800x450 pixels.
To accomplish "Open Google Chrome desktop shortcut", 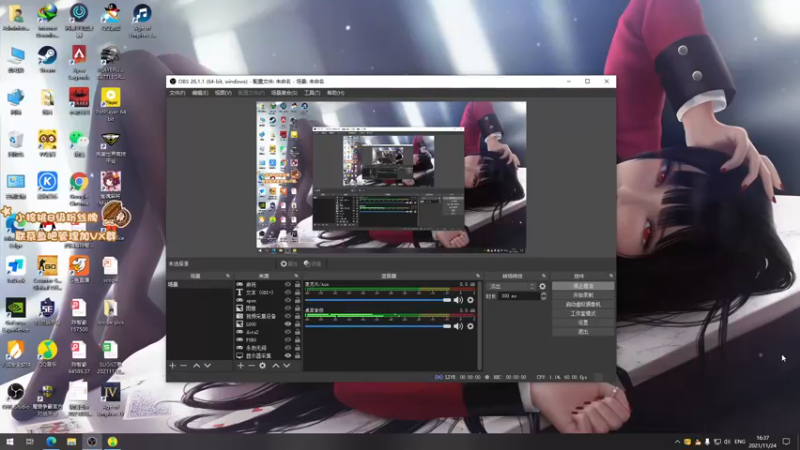I will pyautogui.click(x=79, y=189).
